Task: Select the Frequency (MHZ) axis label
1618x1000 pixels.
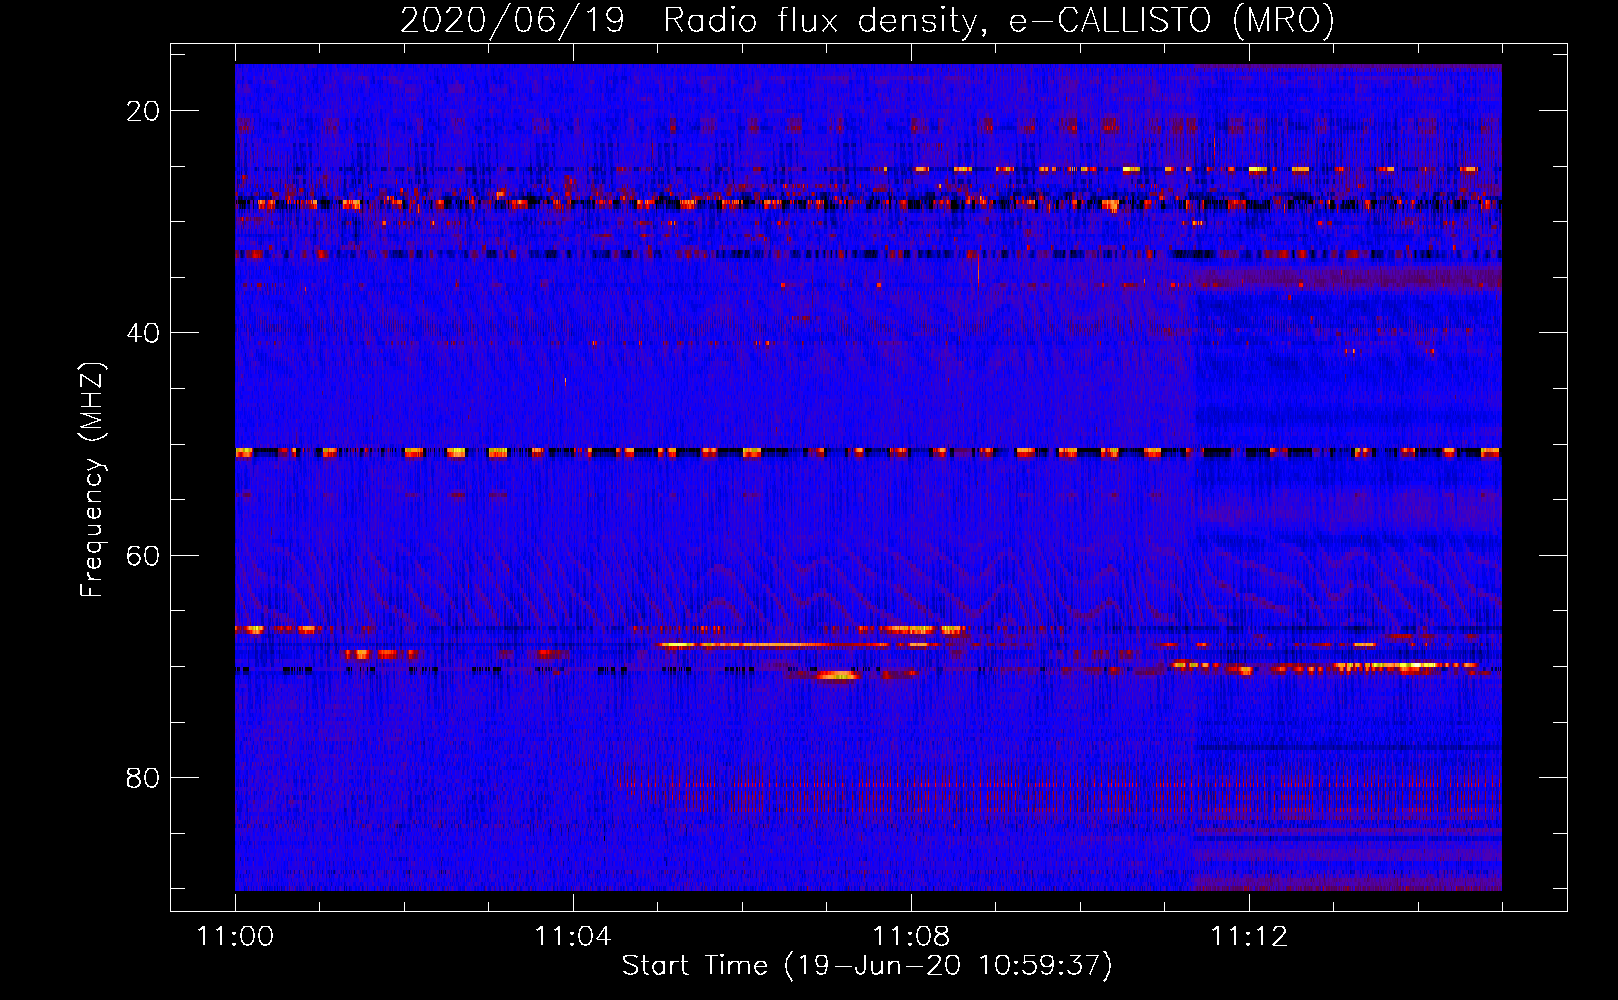Action: coord(92,480)
